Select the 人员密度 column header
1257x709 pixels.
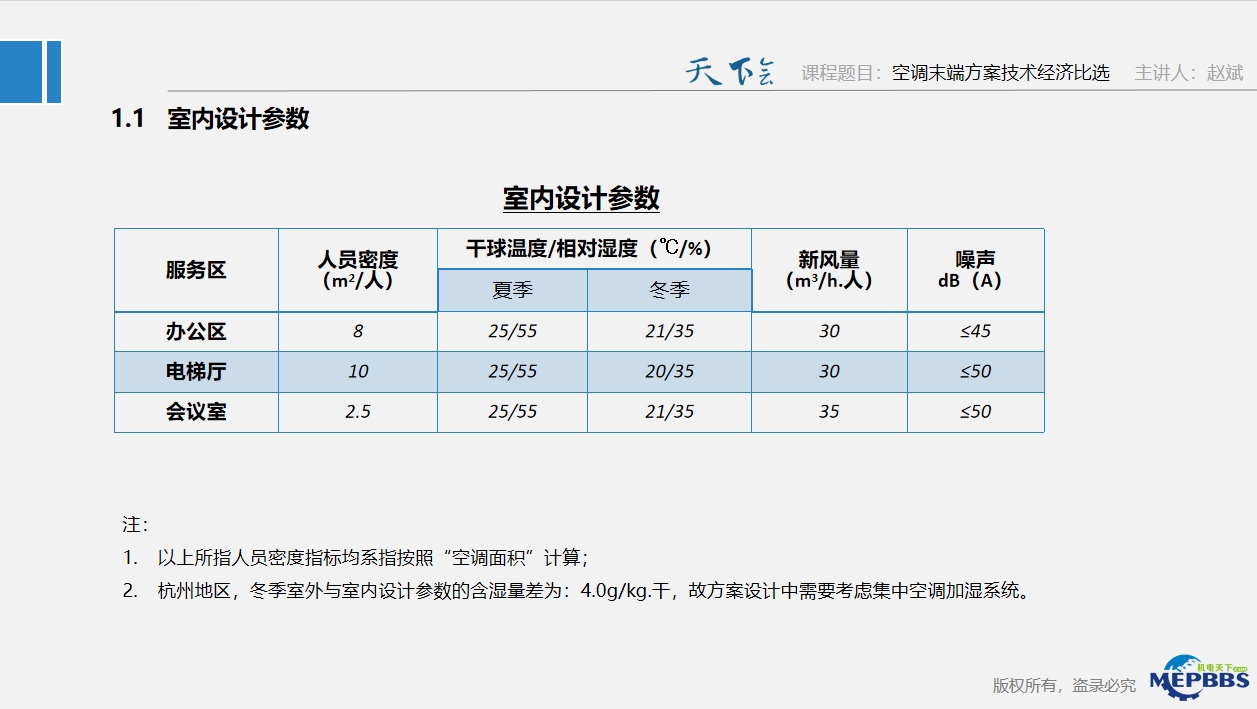coord(358,270)
